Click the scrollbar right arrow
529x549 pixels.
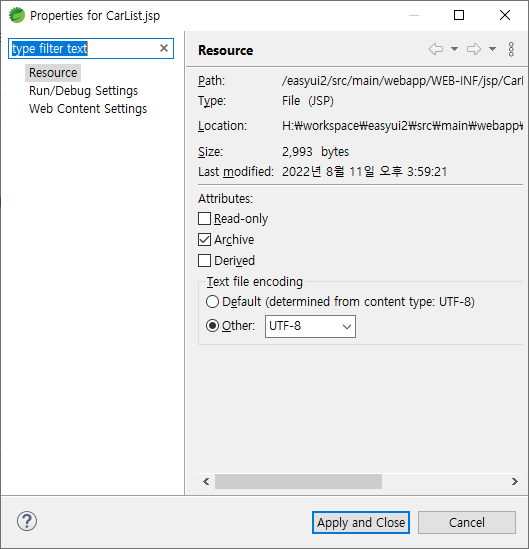515,481
